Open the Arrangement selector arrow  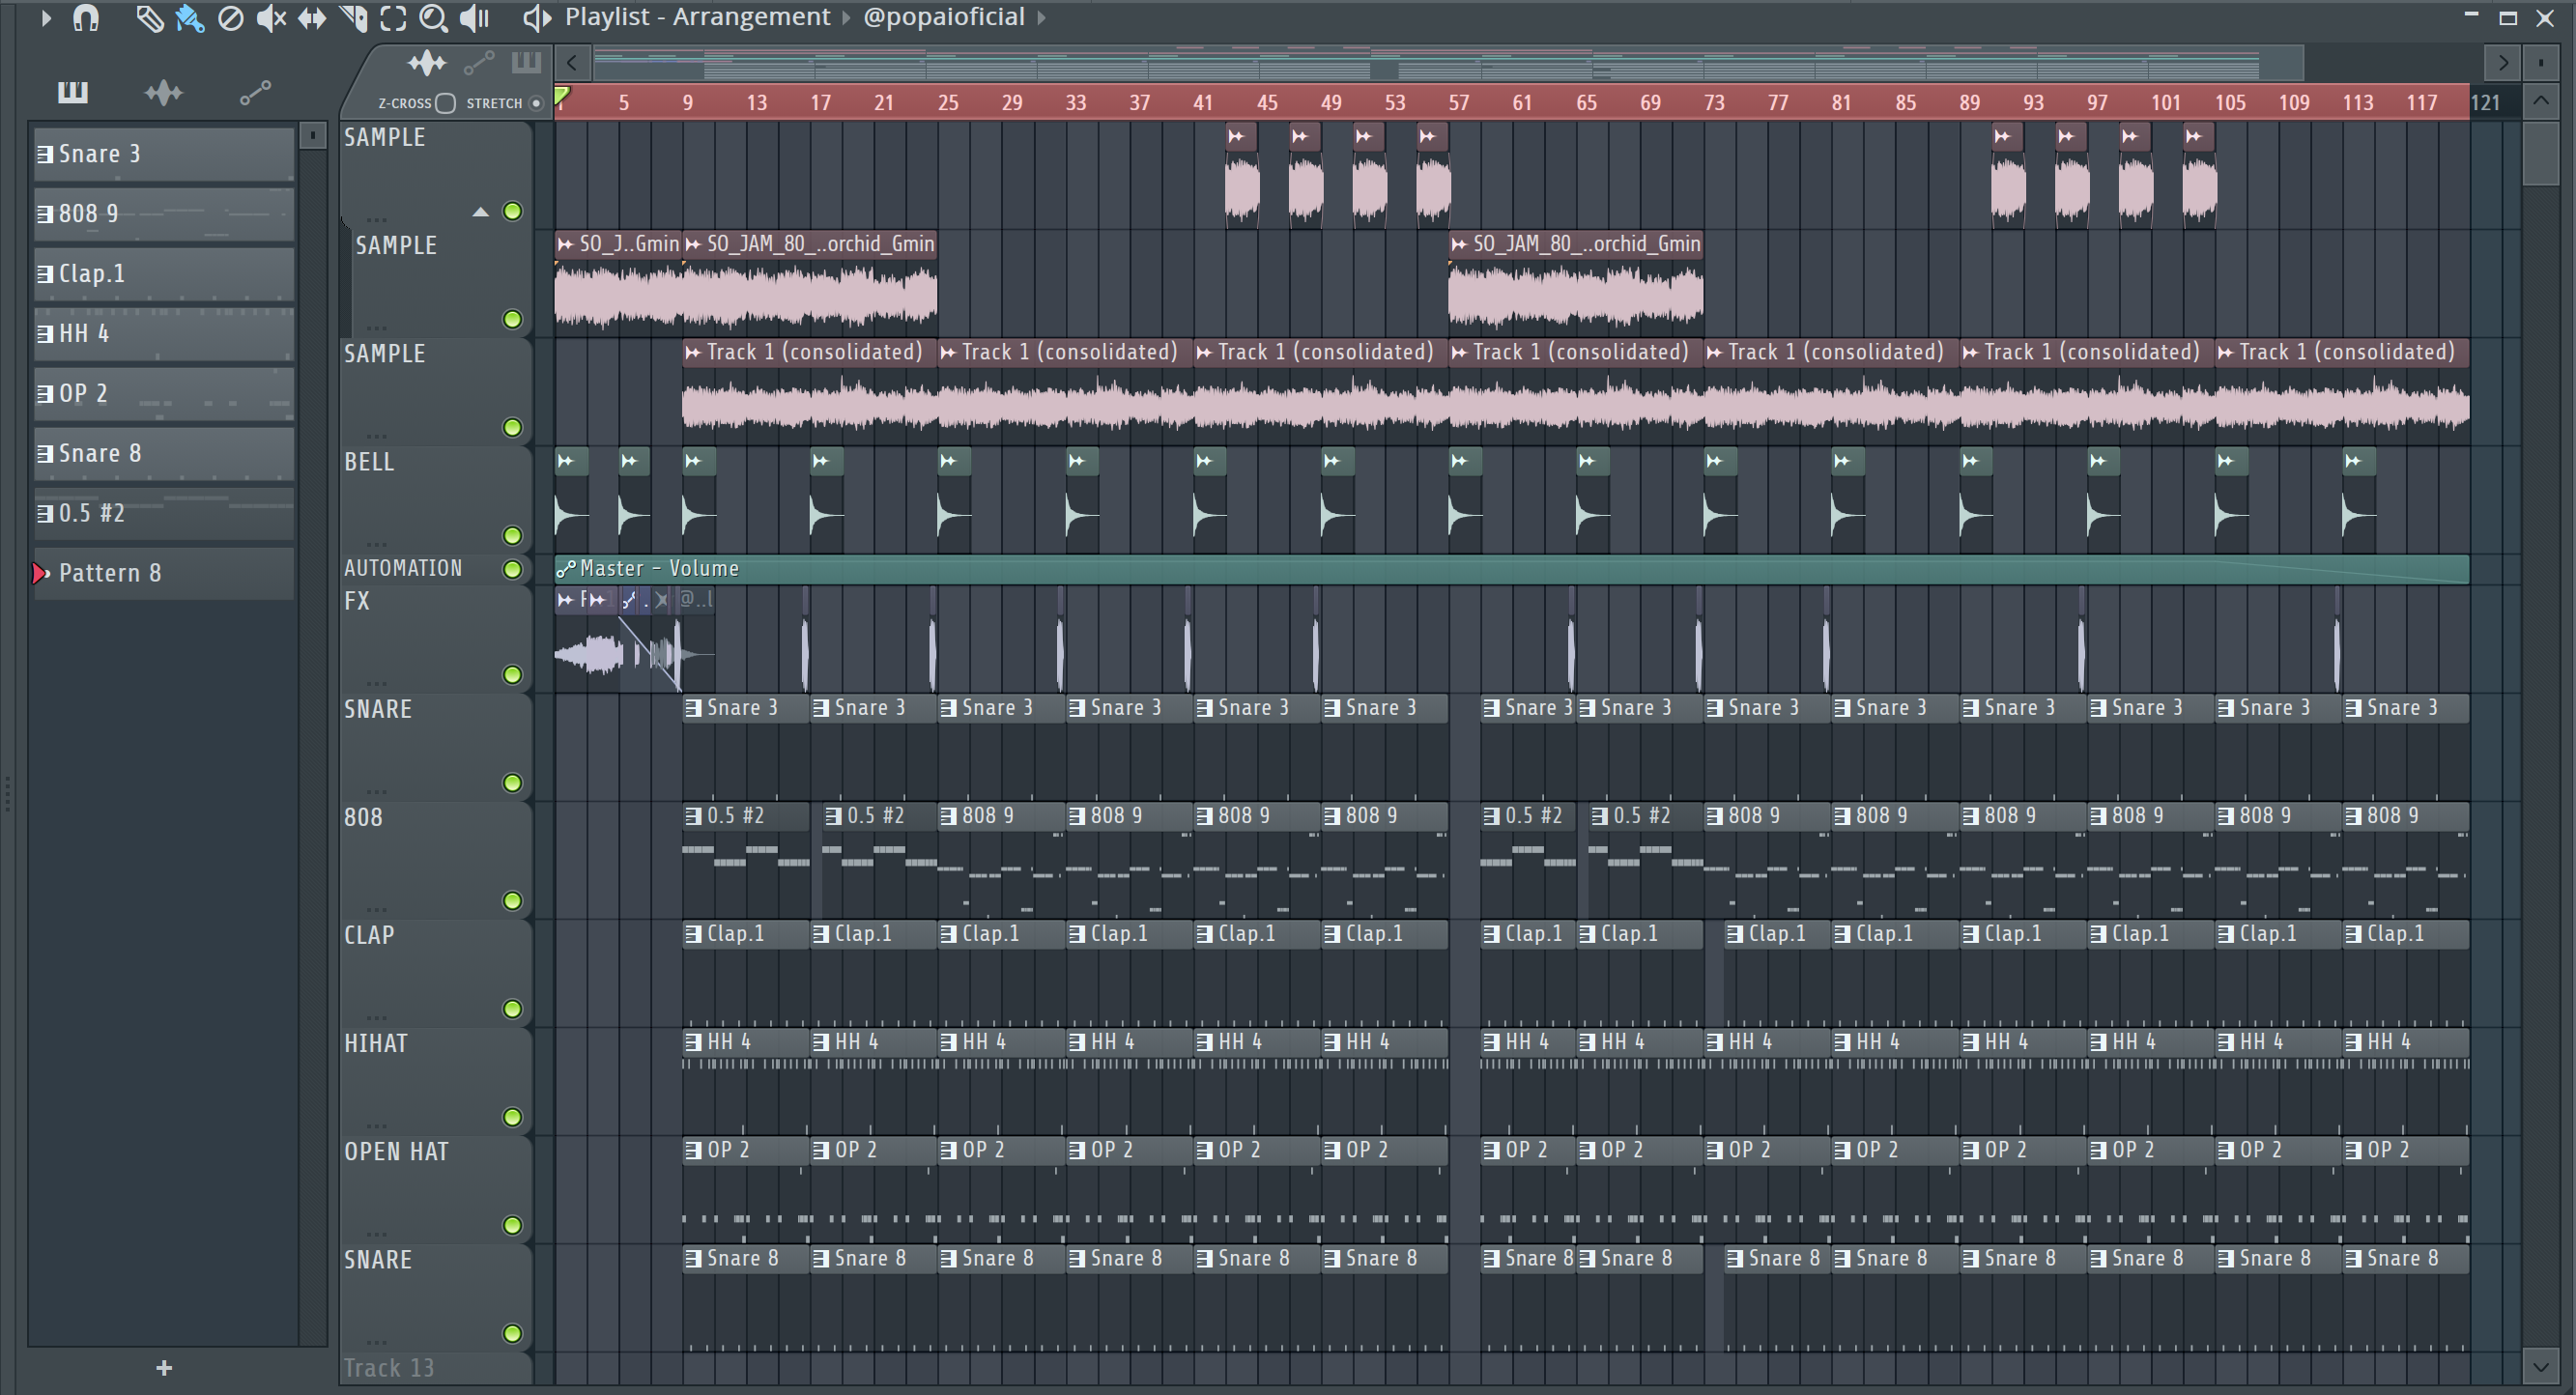coord(846,18)
